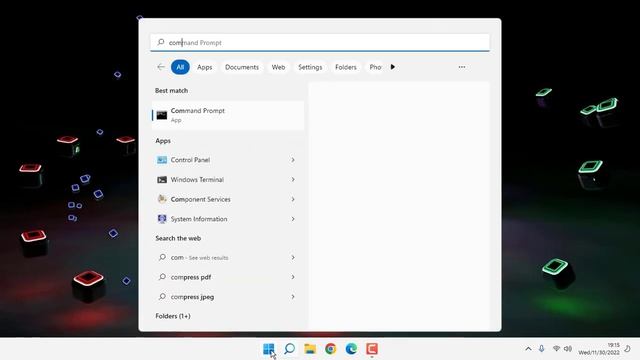Viewport: 640px width, 360px height.
Task: Click search icon beside 'compress jpeg'
Action: click(x=162, y=296)
